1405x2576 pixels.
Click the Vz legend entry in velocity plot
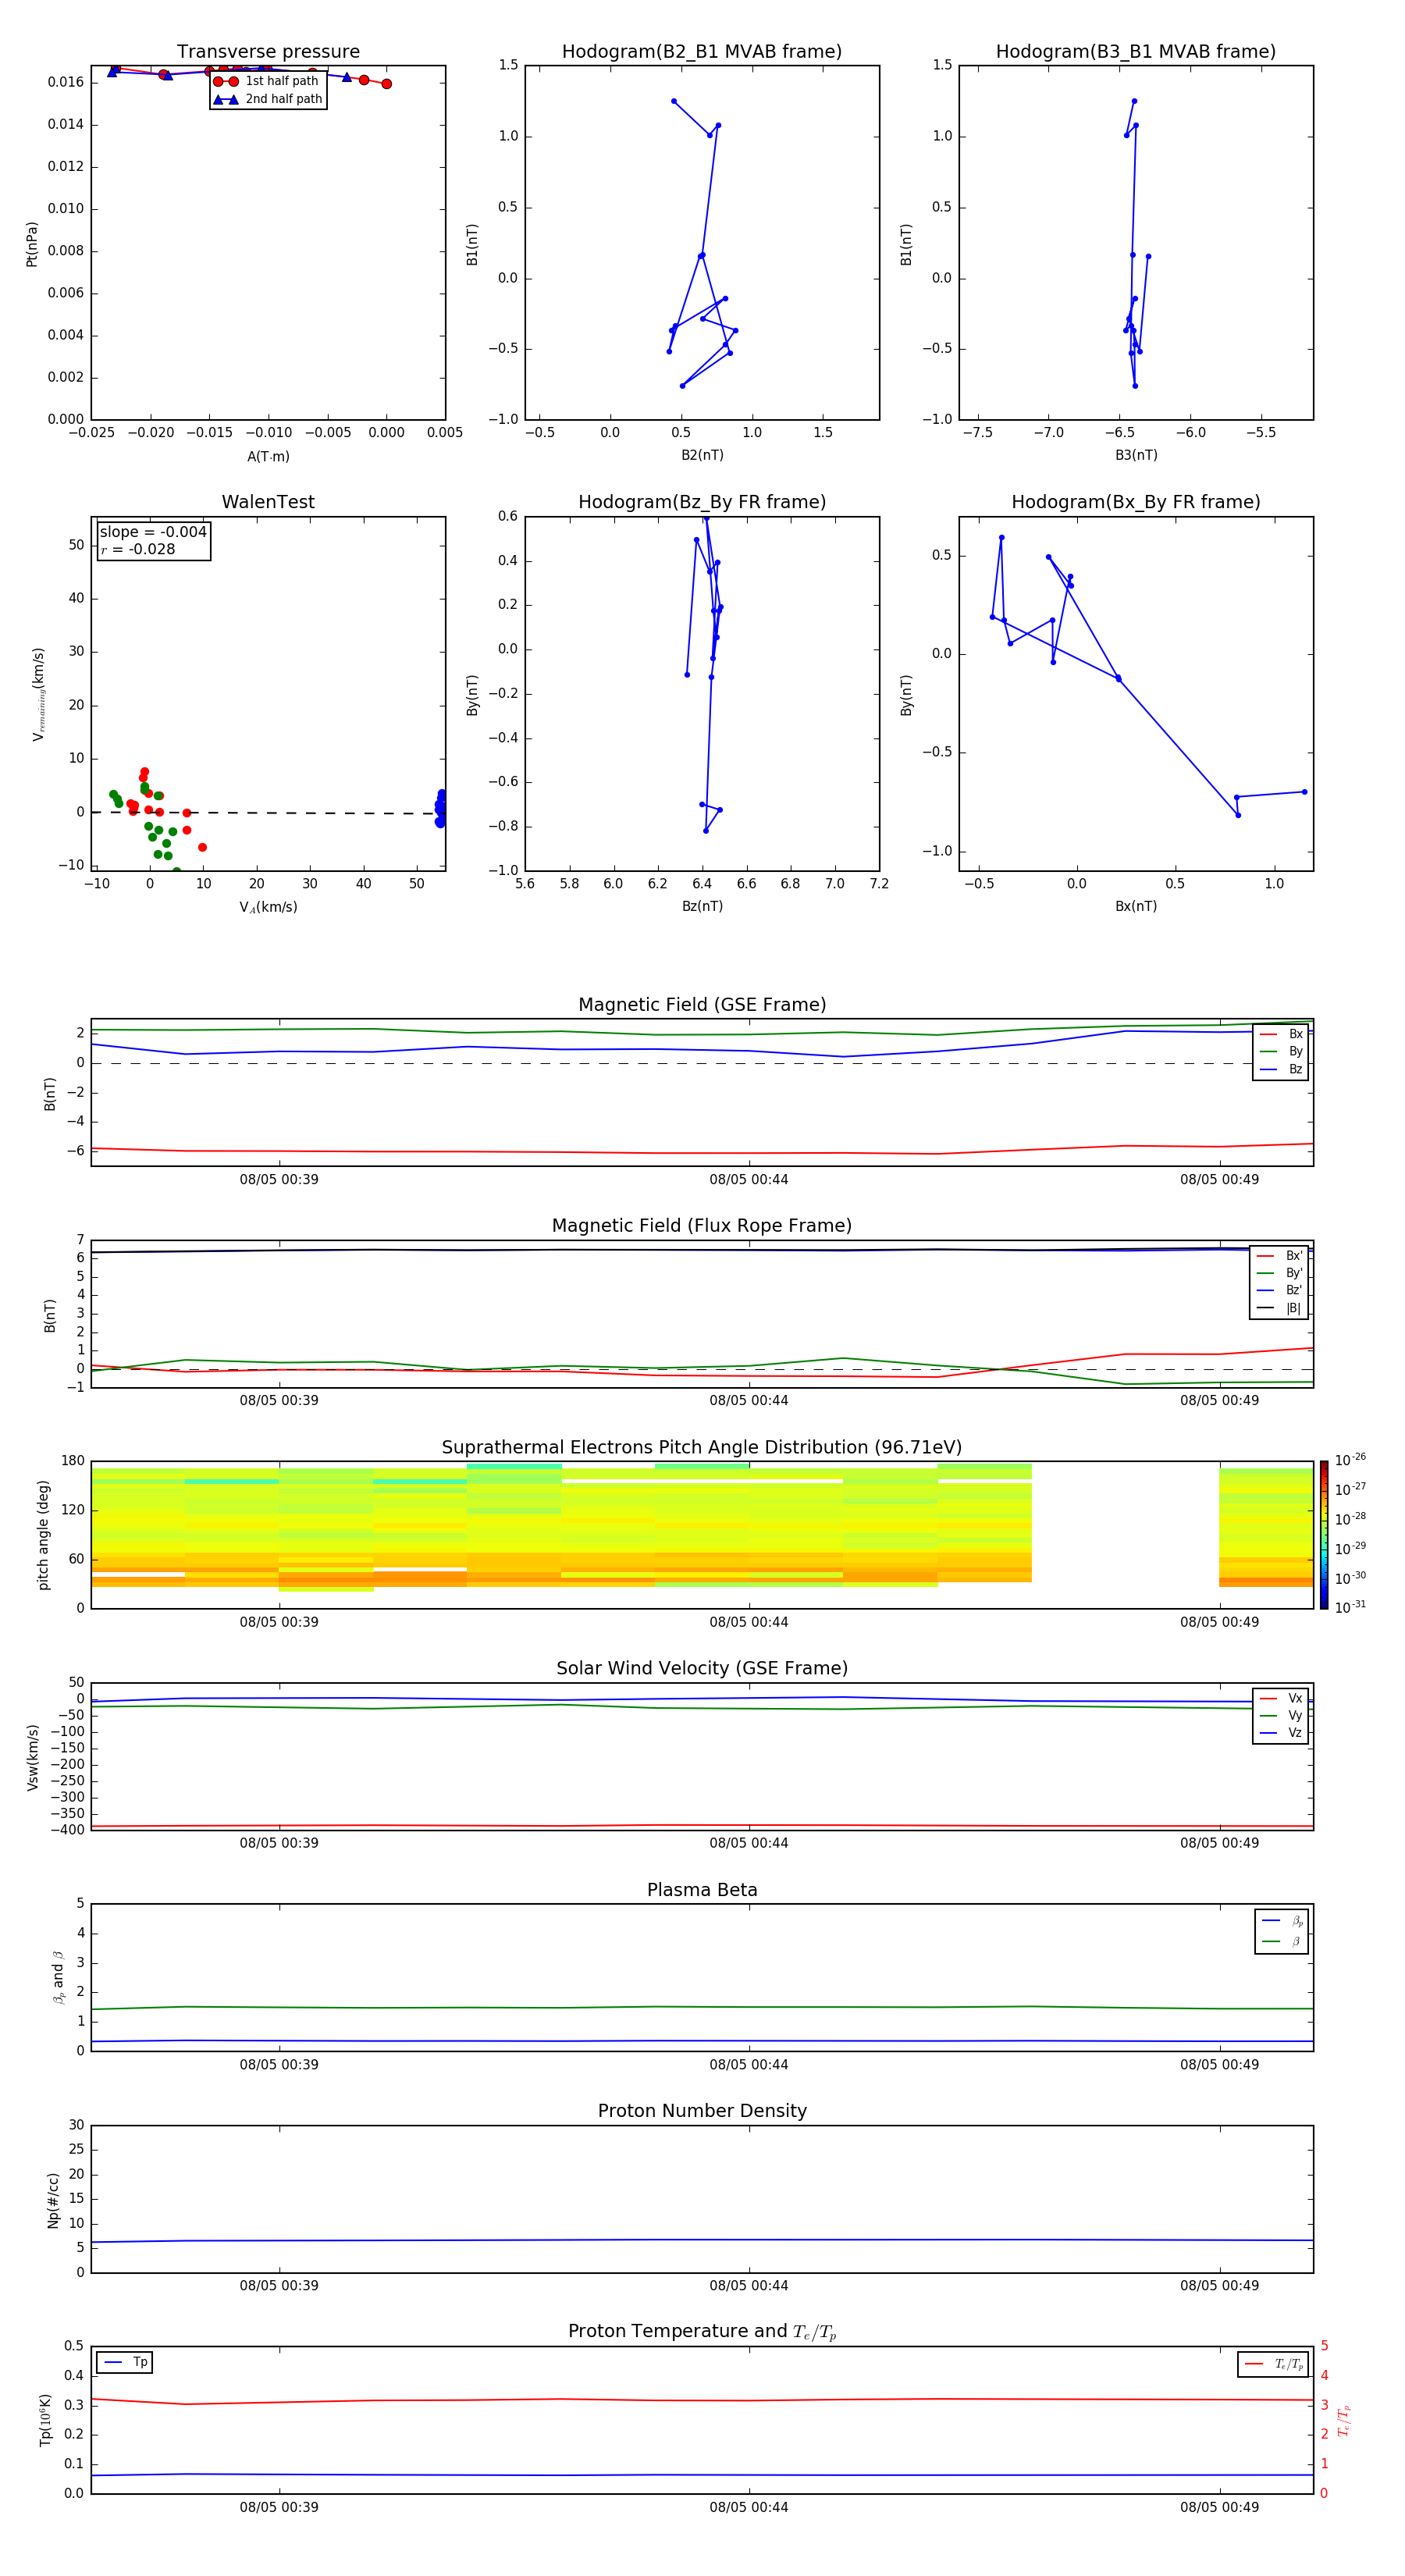tap(1281, 1733)
